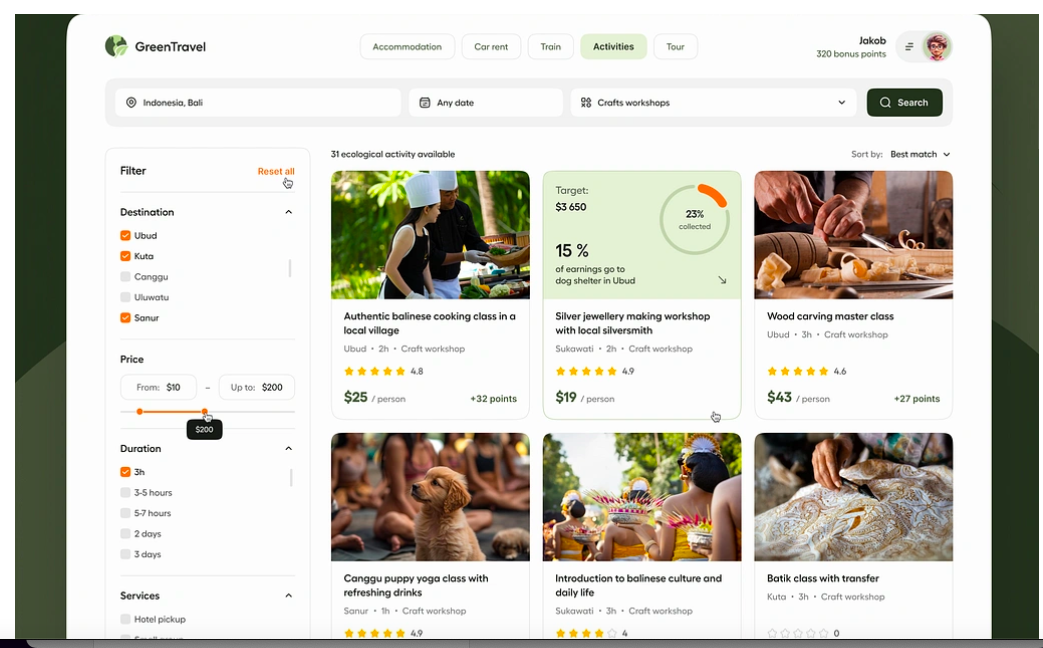Click the location pin icon in search
Screen dimensions: 1043x648
point(131,103)
